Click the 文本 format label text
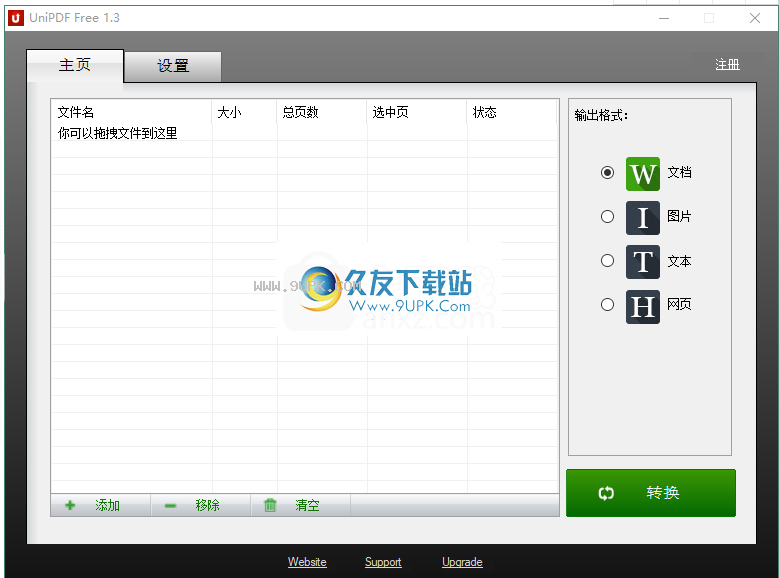The image size is (779, 578). point(679,261)
